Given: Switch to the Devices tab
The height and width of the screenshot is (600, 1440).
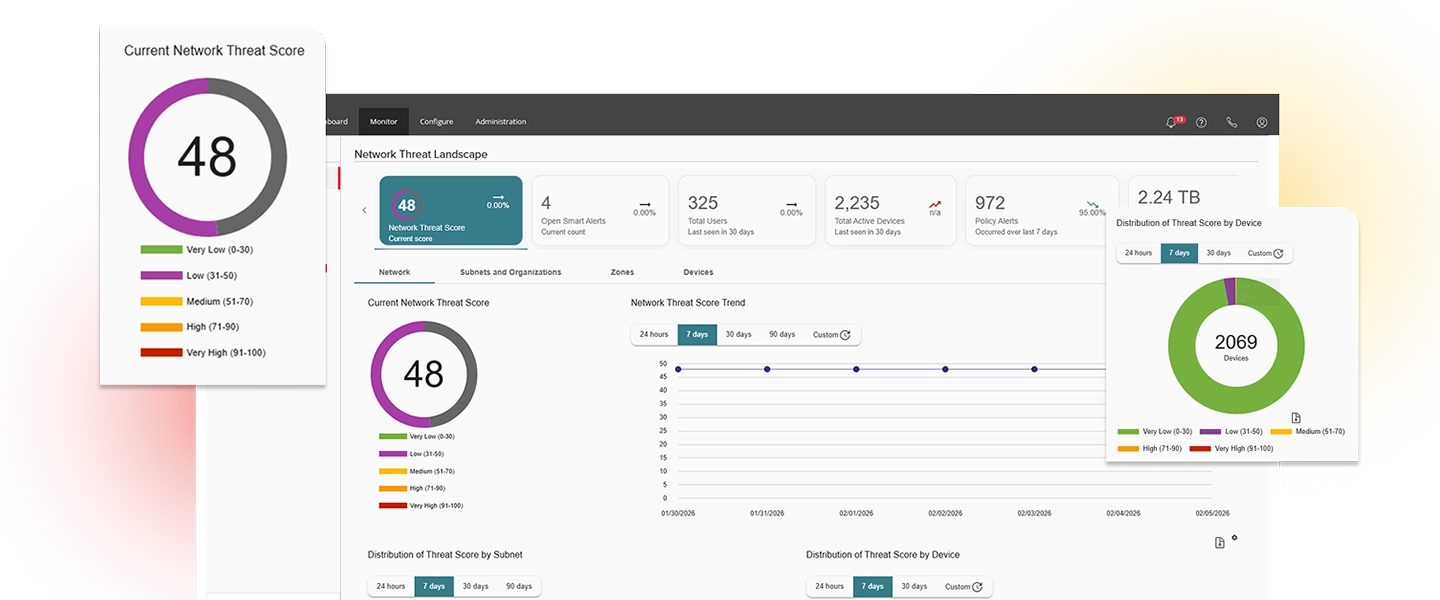Looking at the screenshot, I should coord(698,271).
